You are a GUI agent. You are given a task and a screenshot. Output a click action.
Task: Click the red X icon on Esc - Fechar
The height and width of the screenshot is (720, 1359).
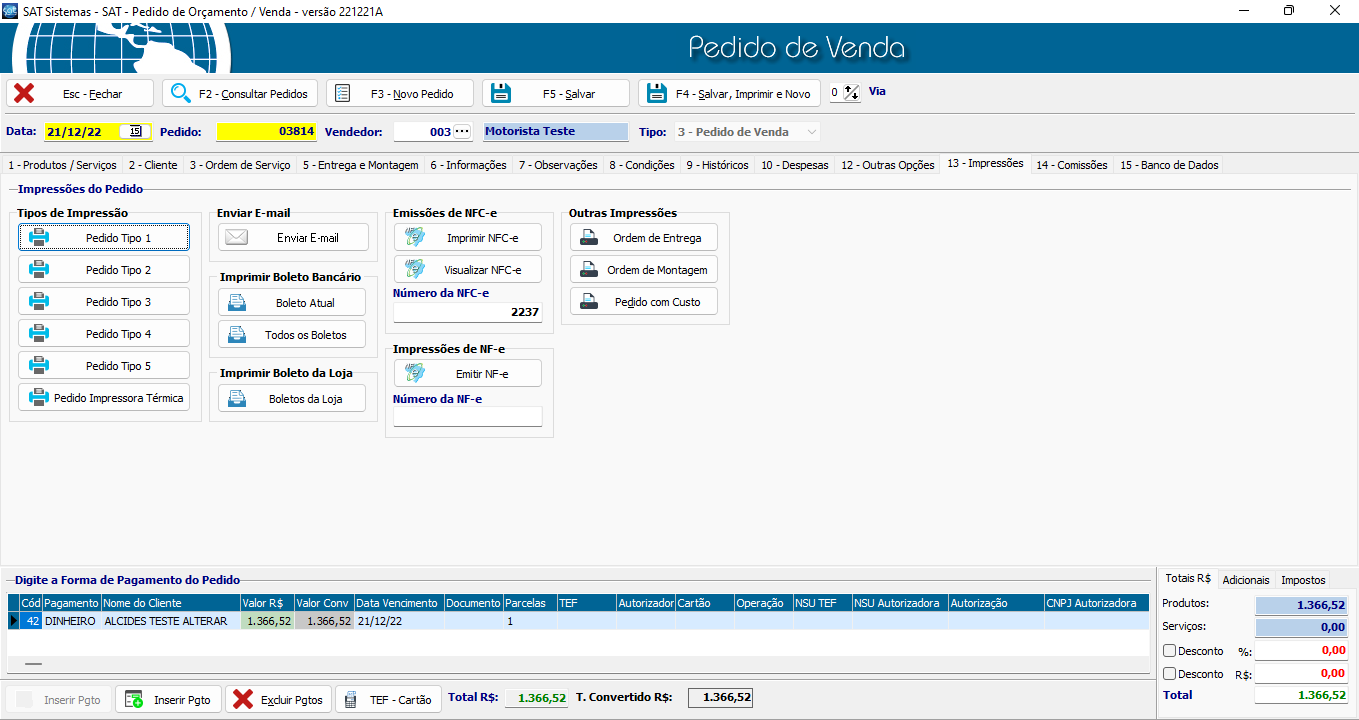pyautogui.click(x=24, y=93)
